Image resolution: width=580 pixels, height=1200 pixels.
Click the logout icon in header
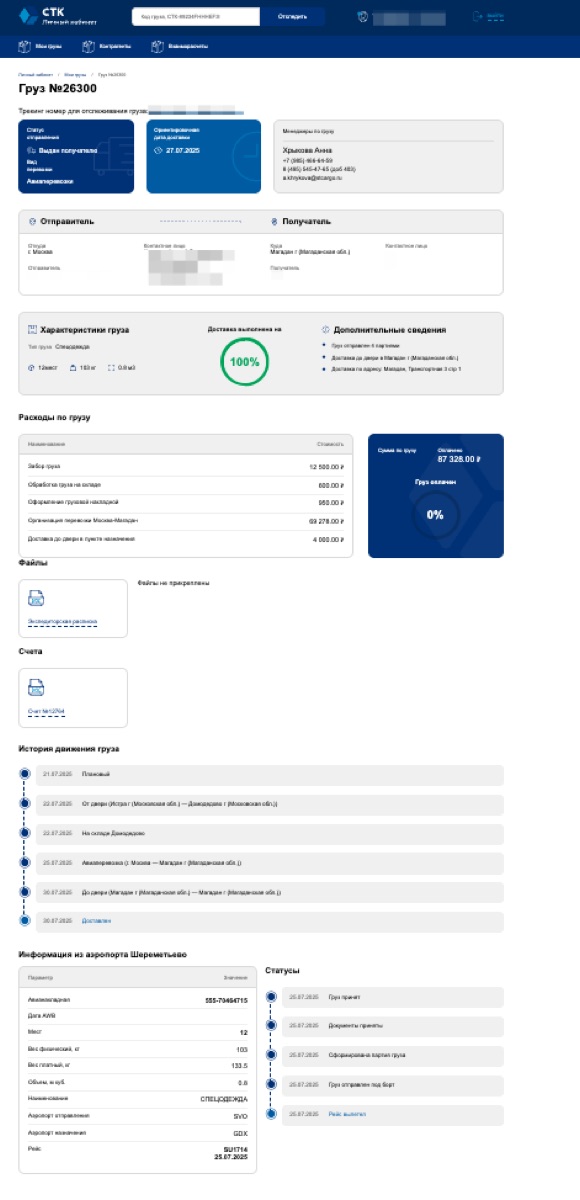click(475, 16)
